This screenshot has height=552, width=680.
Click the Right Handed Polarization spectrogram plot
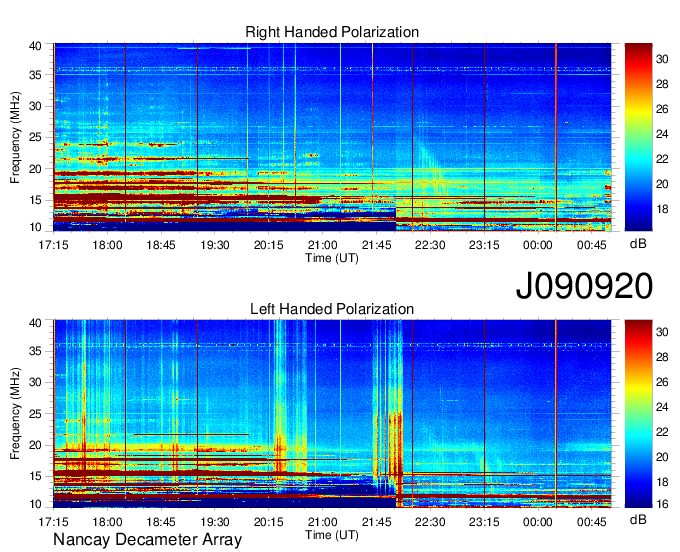[332, 137]
